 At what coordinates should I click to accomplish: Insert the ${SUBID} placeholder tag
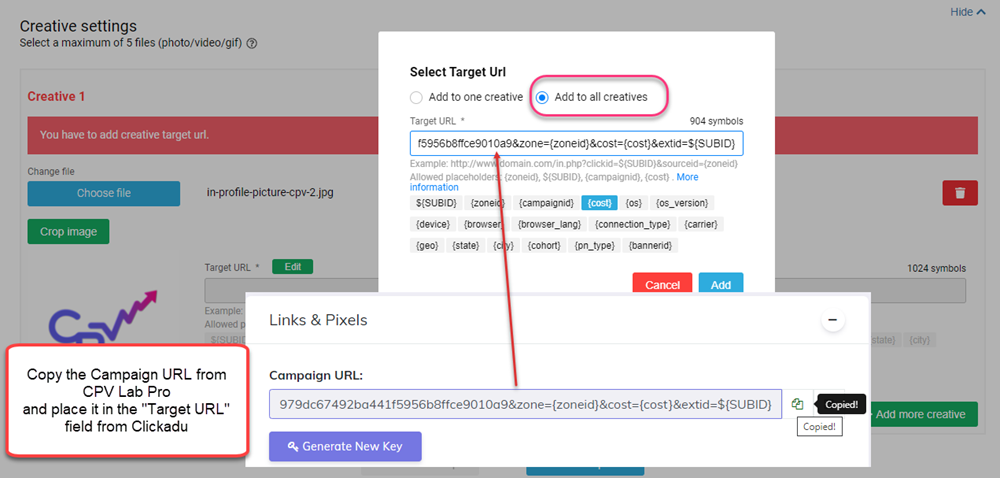click(435, 203)
